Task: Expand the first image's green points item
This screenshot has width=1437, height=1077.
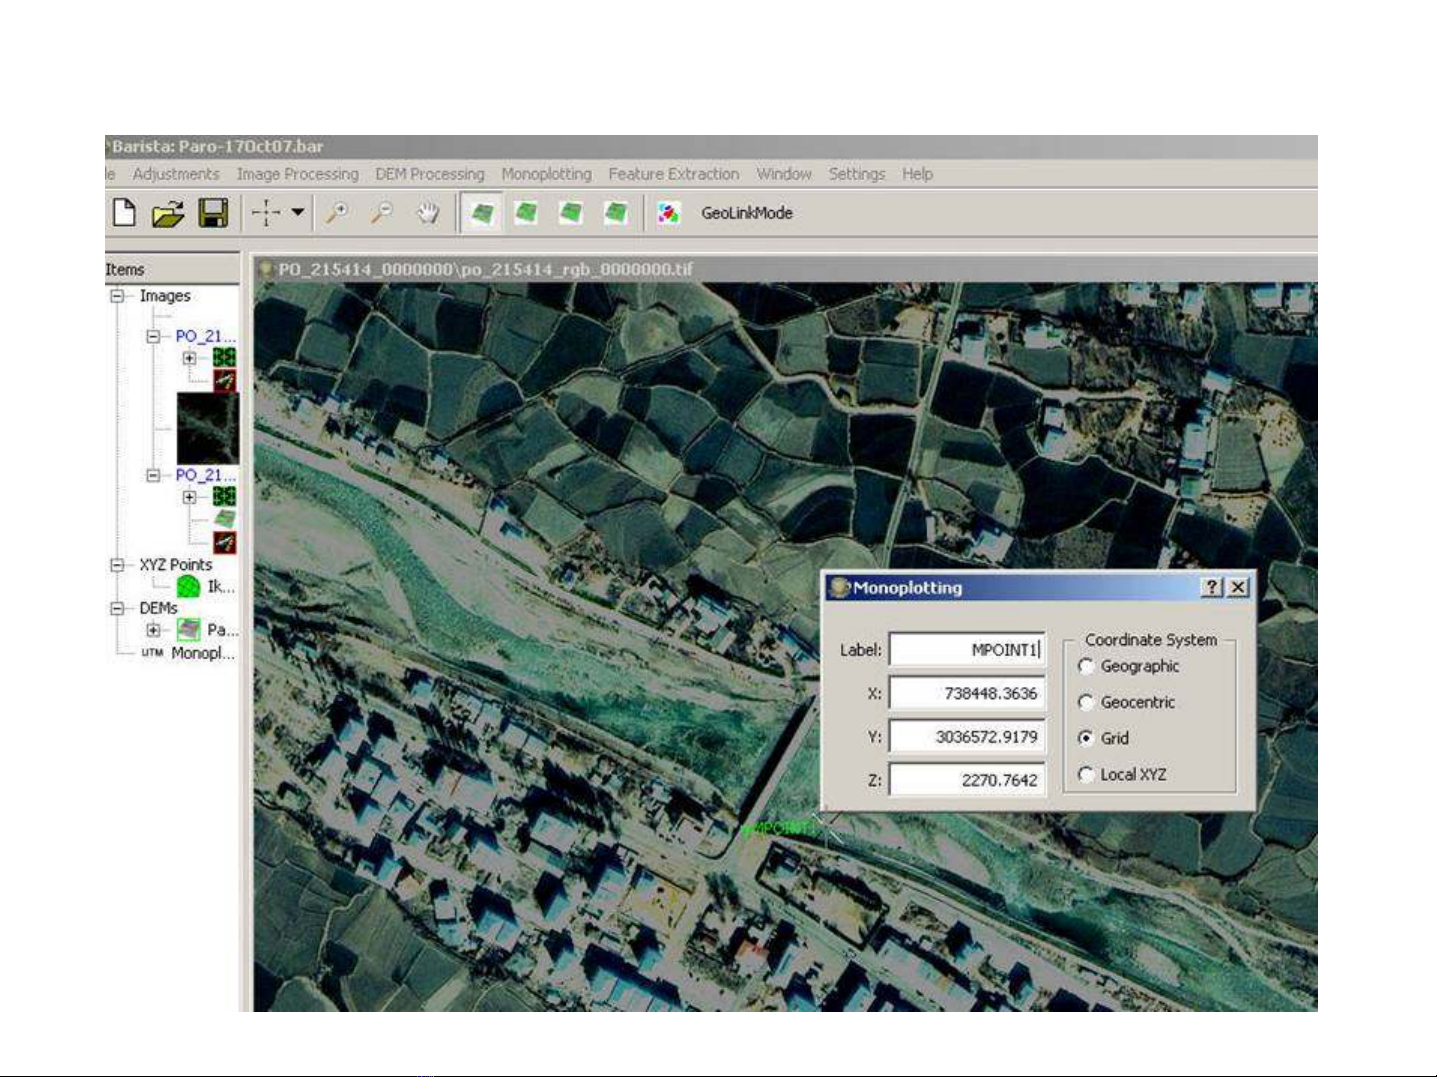Action: click(x=189, y=358)
